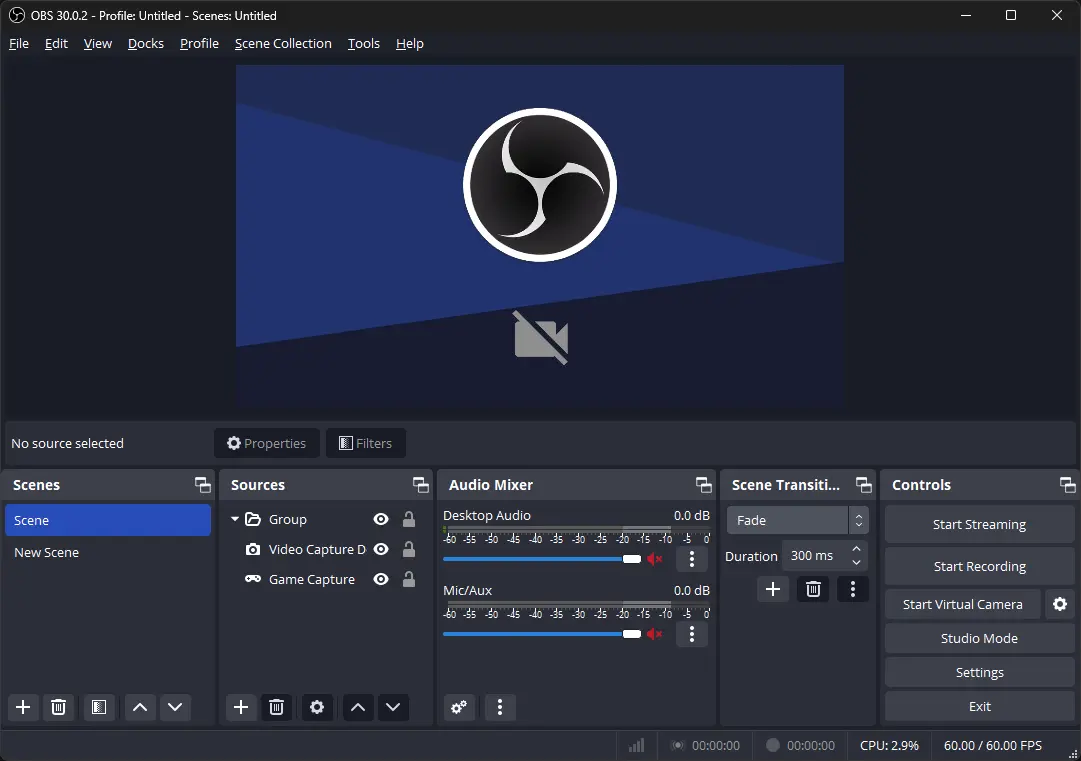Open the View menu
Viewport: 1081px width, 761px height.
(98, 43)
